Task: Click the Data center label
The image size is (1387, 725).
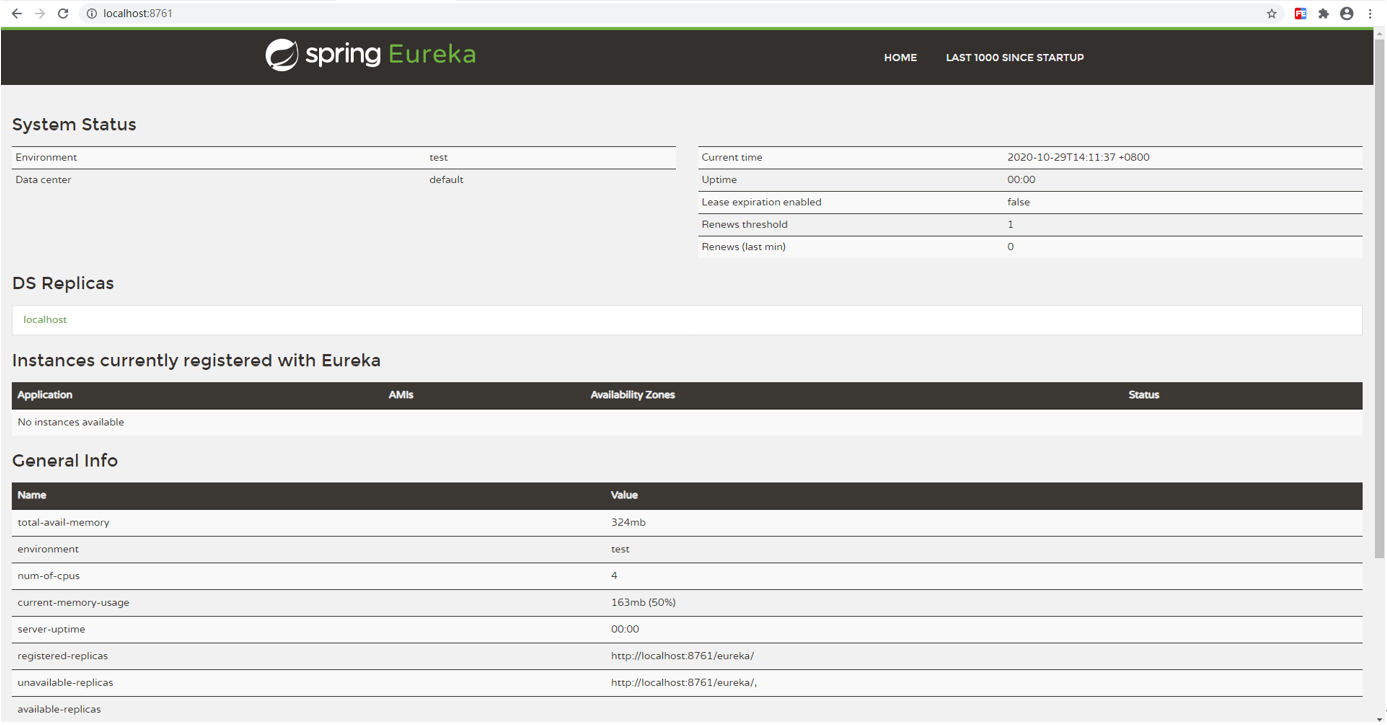Action: click(x=43, y=180)
